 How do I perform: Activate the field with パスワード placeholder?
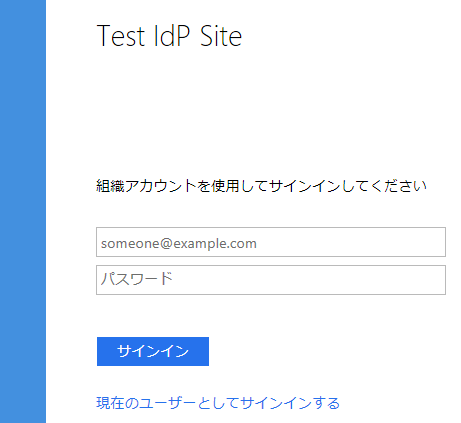271,280
